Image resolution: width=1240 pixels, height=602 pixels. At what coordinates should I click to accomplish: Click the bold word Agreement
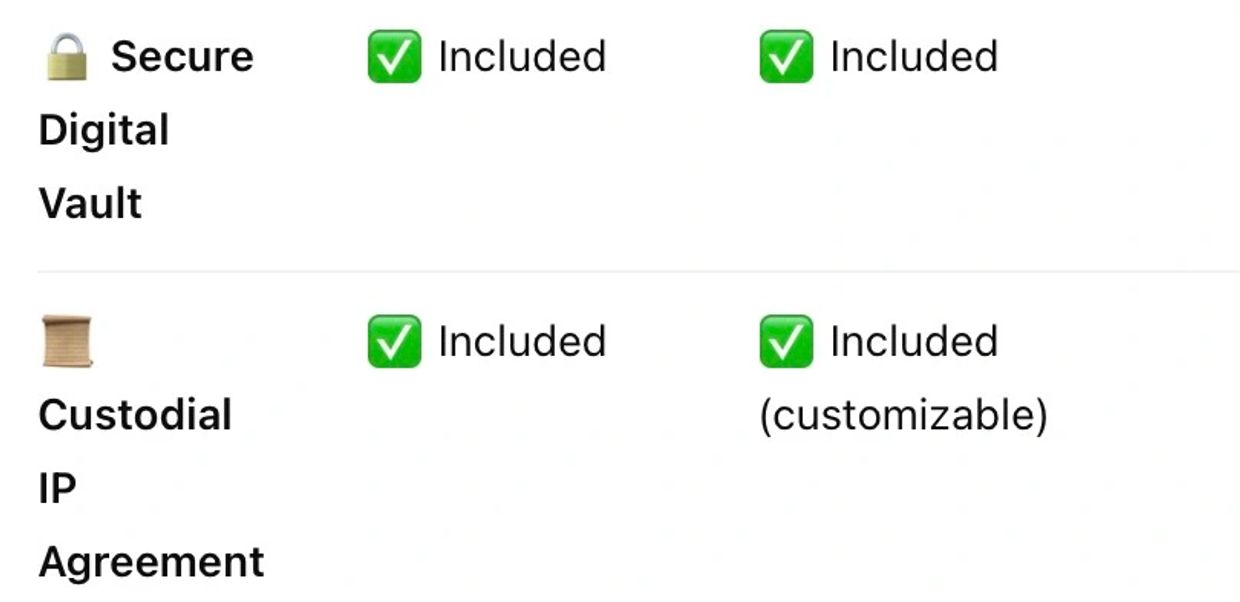[x=152, y=563]
